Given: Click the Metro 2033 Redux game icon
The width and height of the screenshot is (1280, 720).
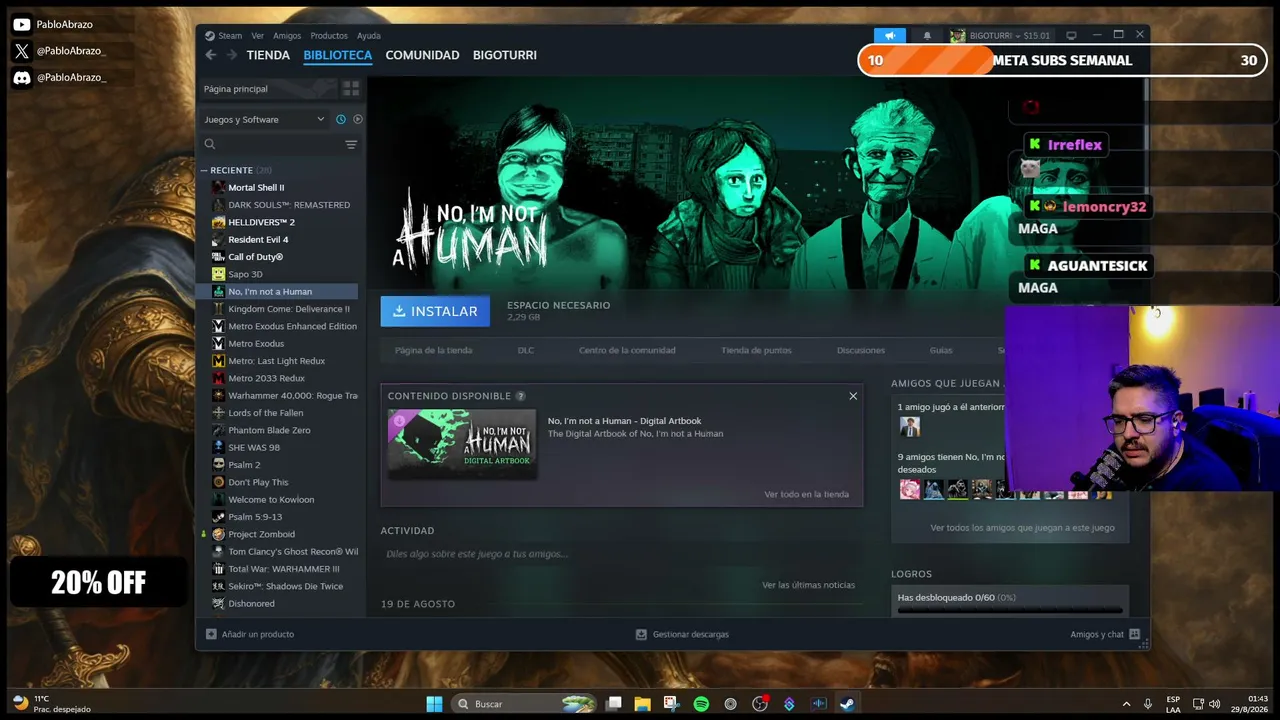Looking at the screenshot, I should pos(218,378).
